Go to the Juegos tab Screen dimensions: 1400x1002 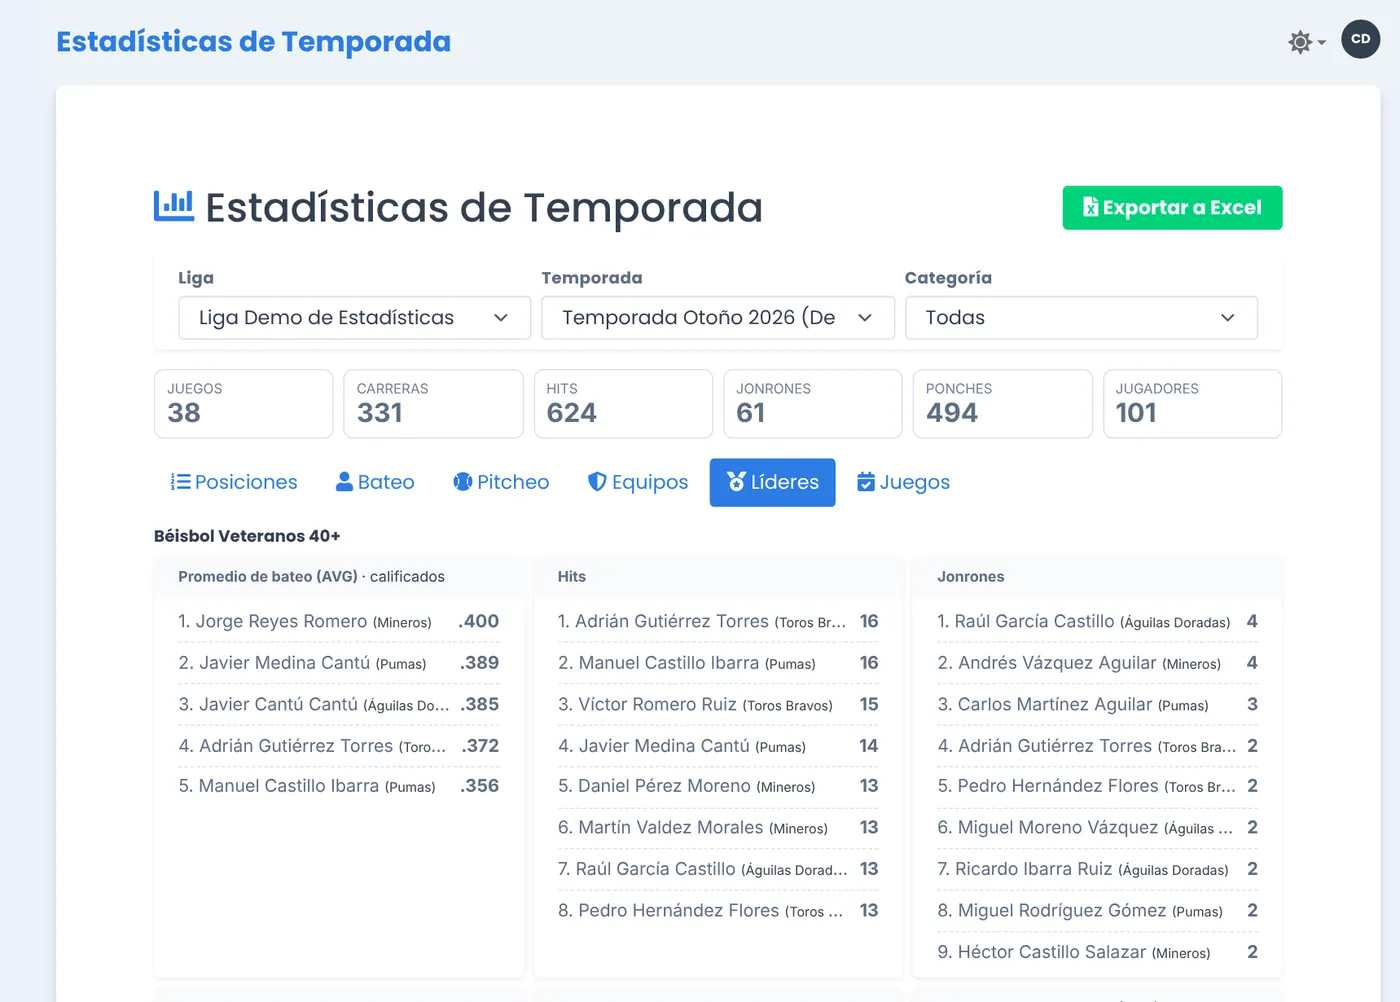[904, 482]
